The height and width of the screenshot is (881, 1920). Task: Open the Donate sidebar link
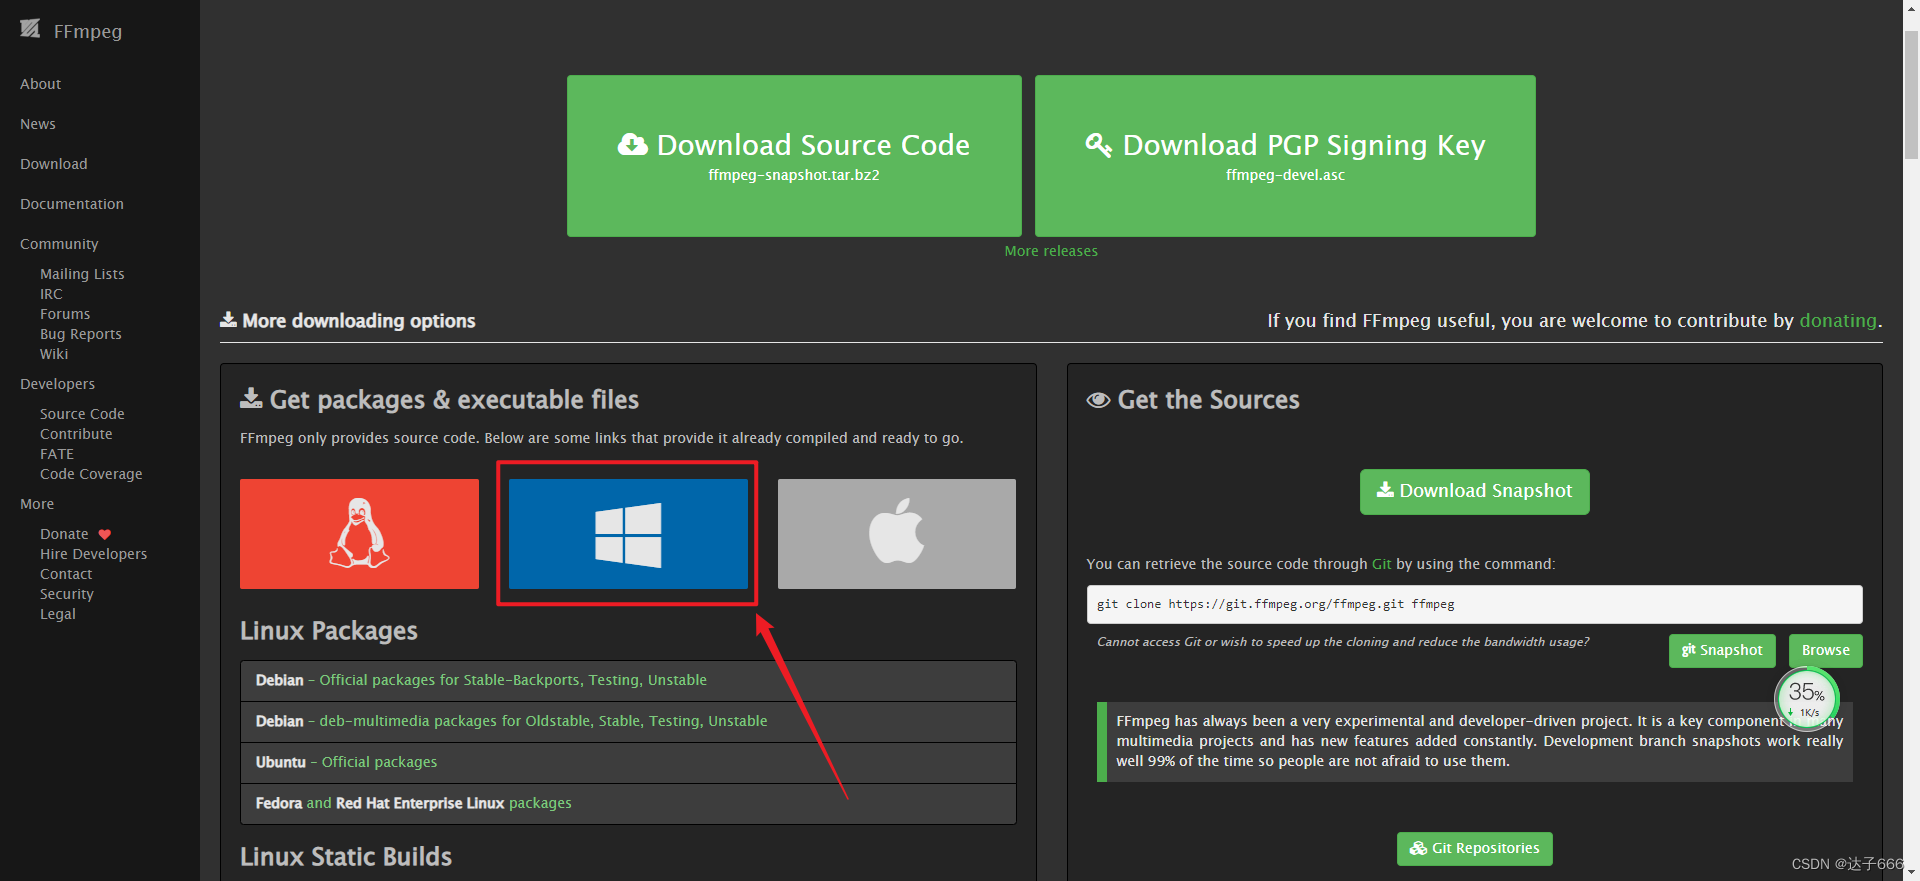coord(64,534)
